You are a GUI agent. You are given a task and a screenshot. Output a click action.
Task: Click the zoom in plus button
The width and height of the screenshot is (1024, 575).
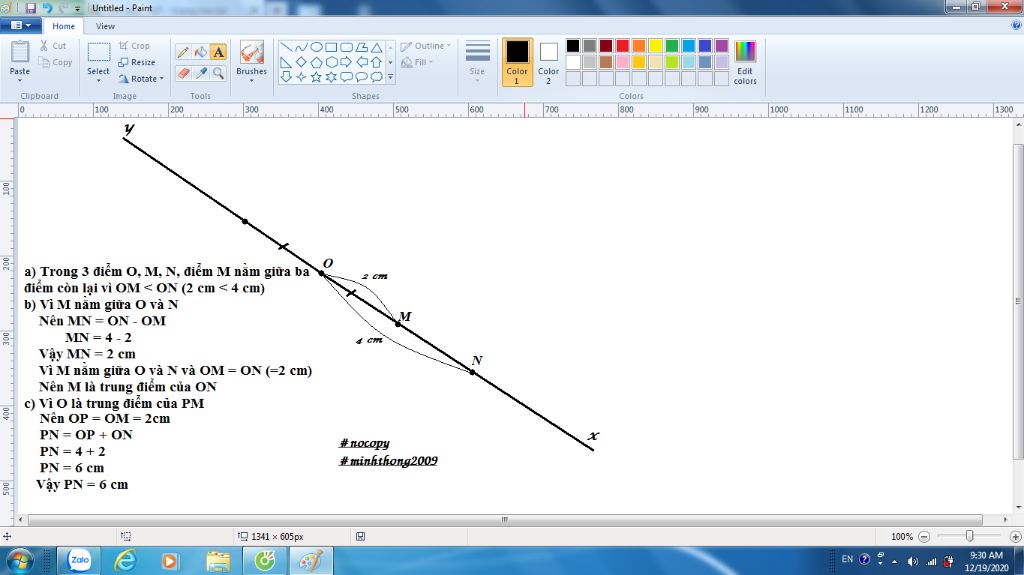[x=1016, y=536]
